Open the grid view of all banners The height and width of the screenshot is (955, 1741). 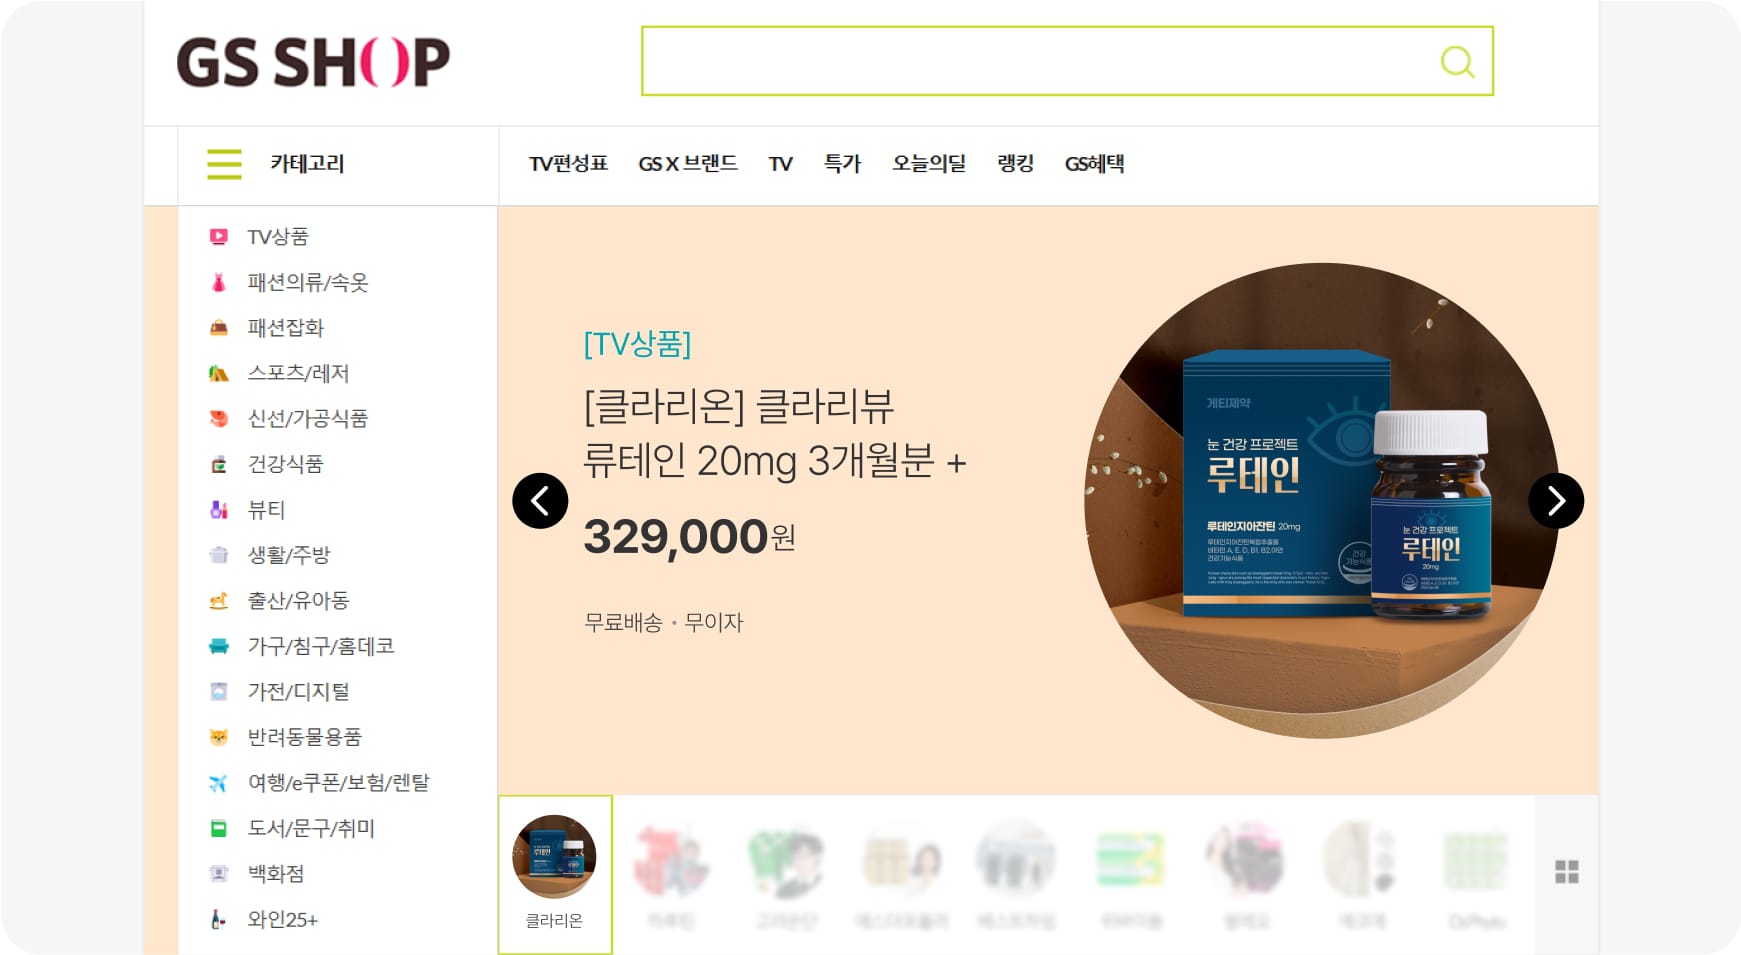click(x=1567, y=872)
